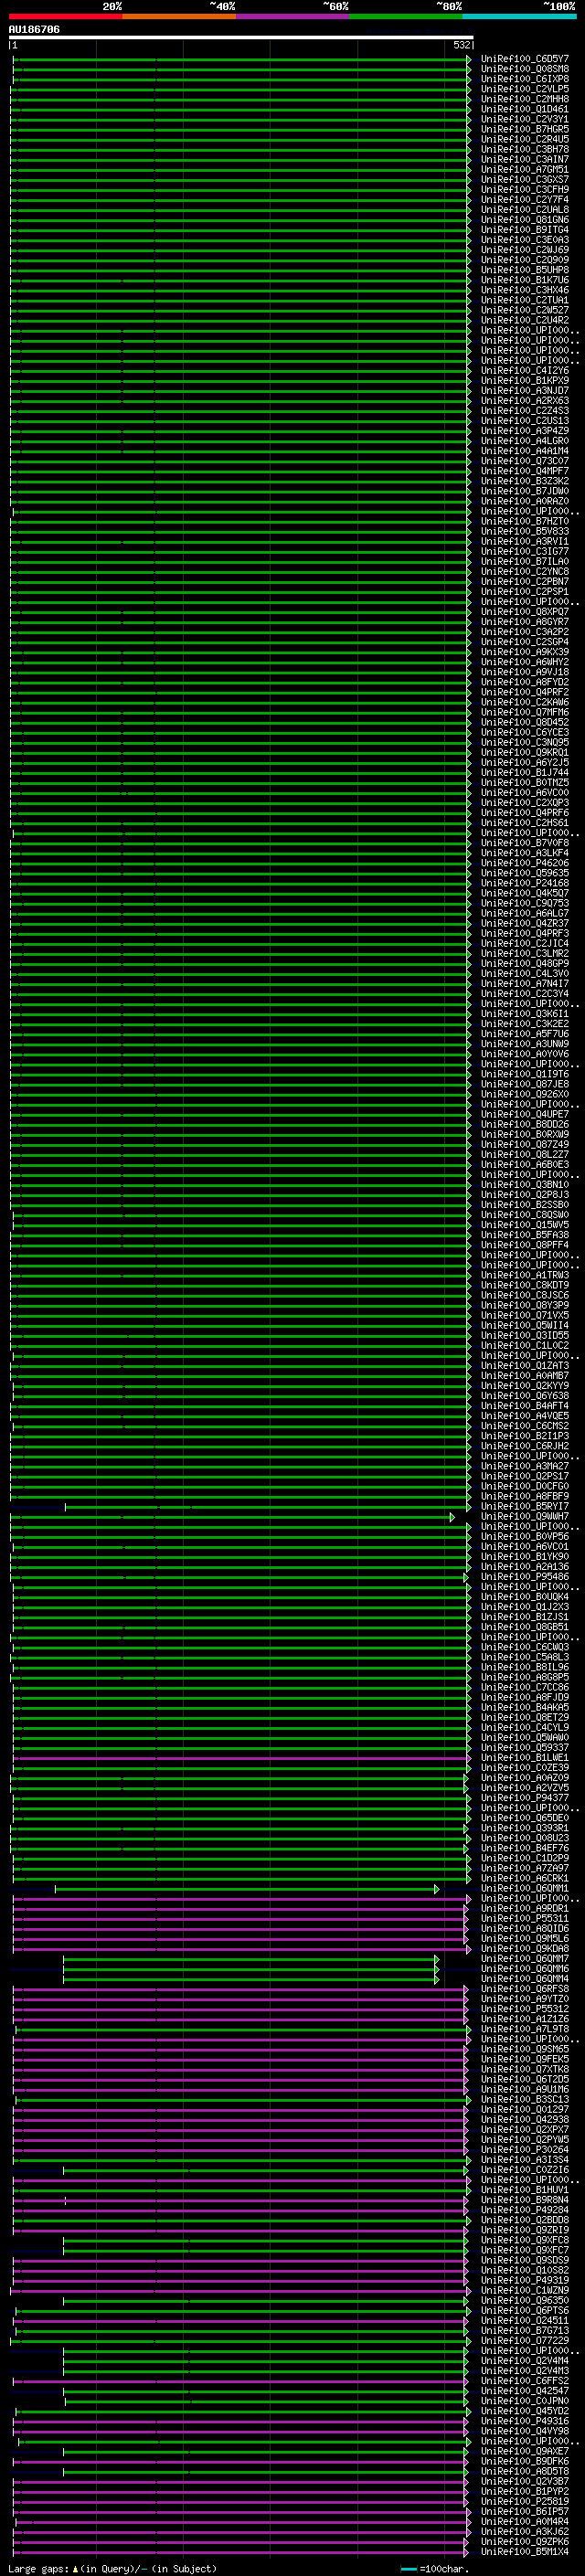Select the UniRef100_P95486 label
Image resolution: width=585 pixels, height=2576 pixels.
pos(525,1577)
